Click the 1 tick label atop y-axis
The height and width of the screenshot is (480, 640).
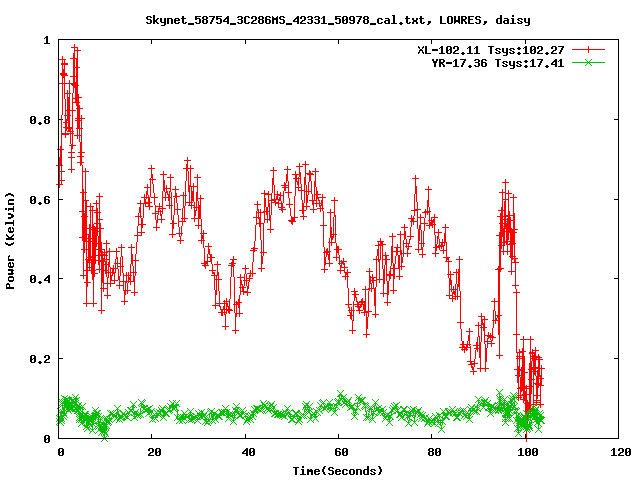click(x=48, y=40)
